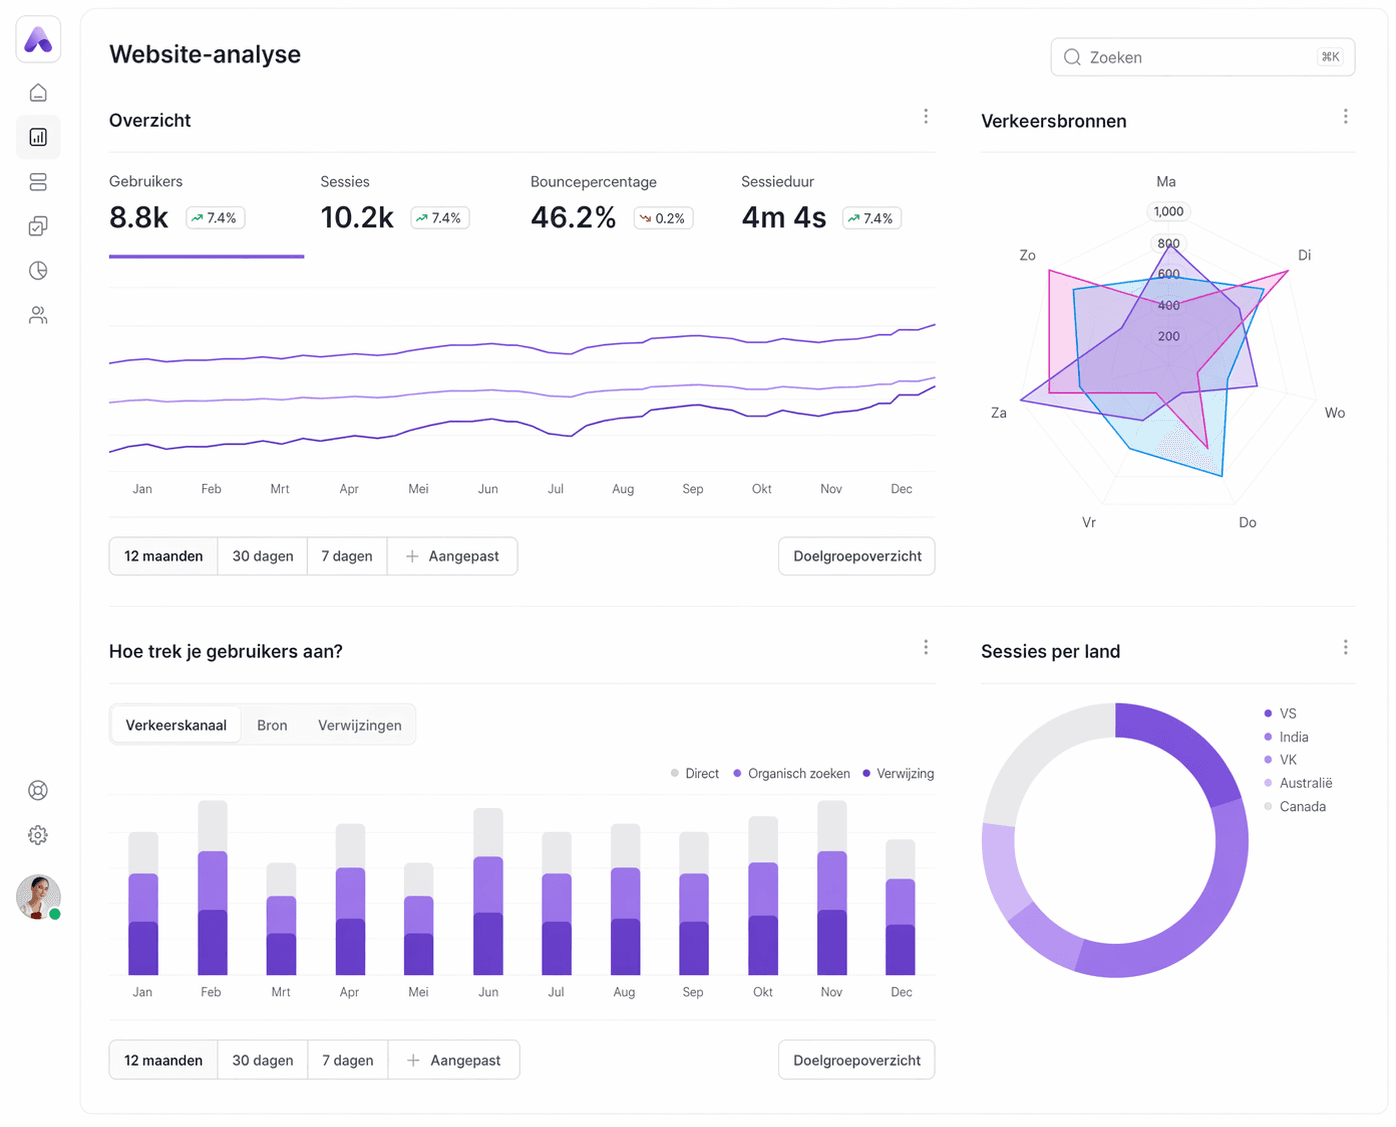The width and height of the screenshot is (1396, 1127).
Task: Open the lifebuoy support icon
Action: 38,791
